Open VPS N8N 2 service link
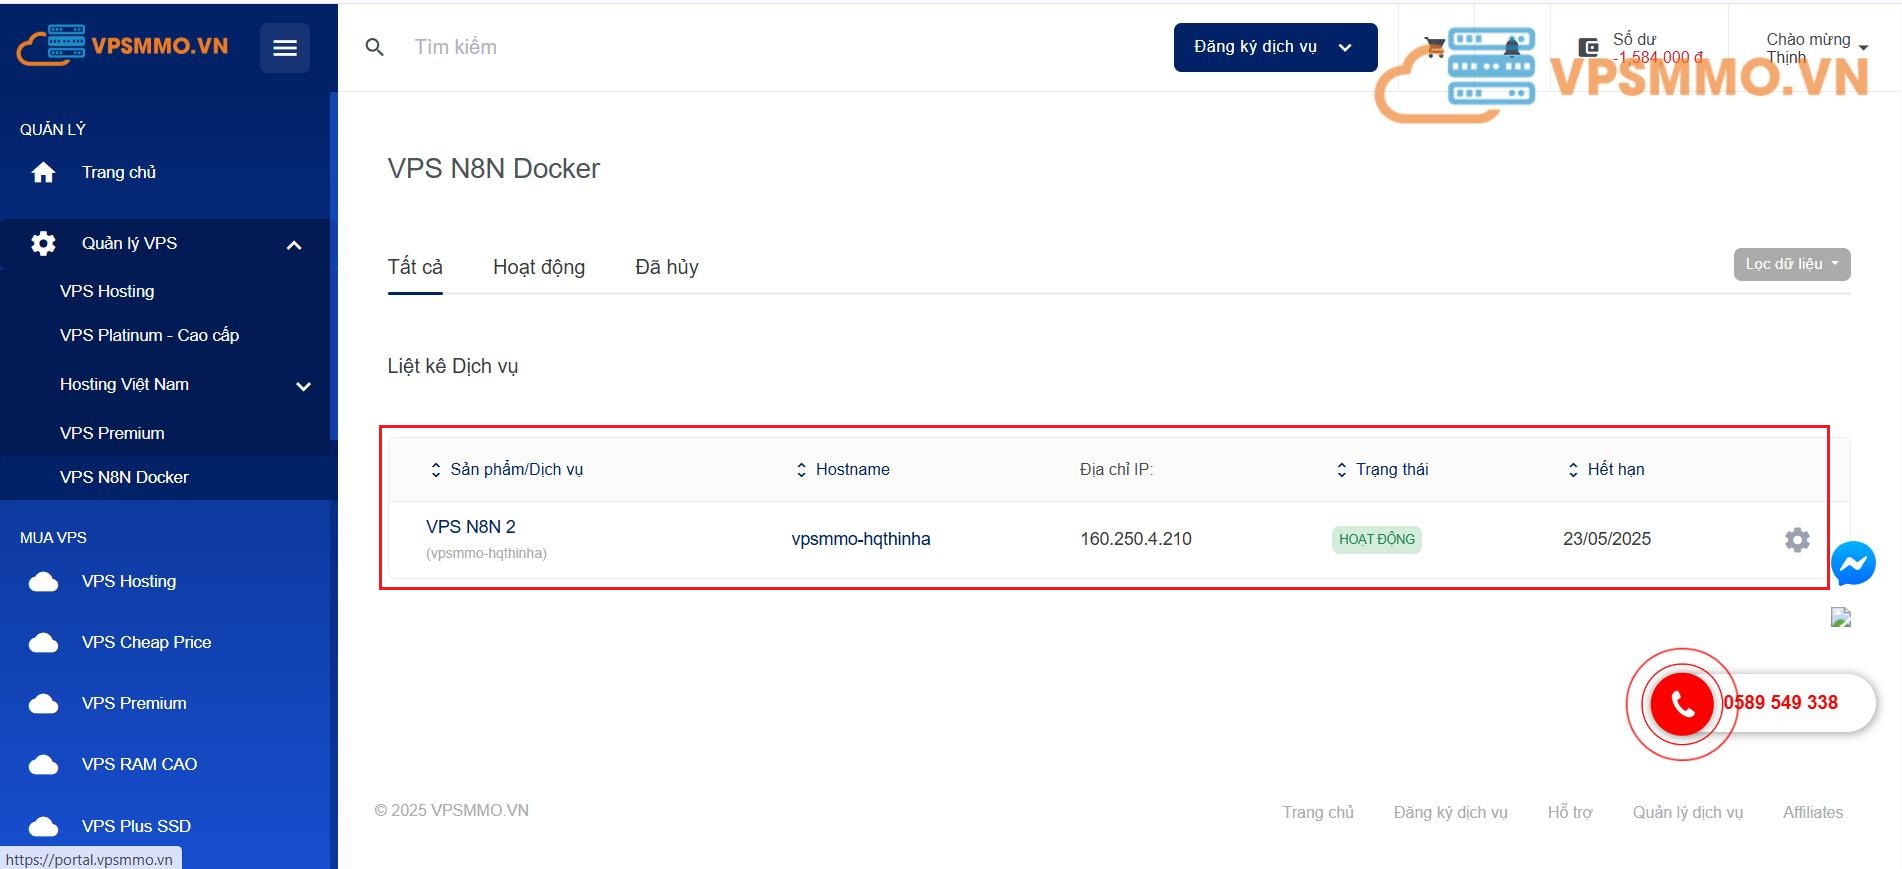 click(x=471, y=527)
